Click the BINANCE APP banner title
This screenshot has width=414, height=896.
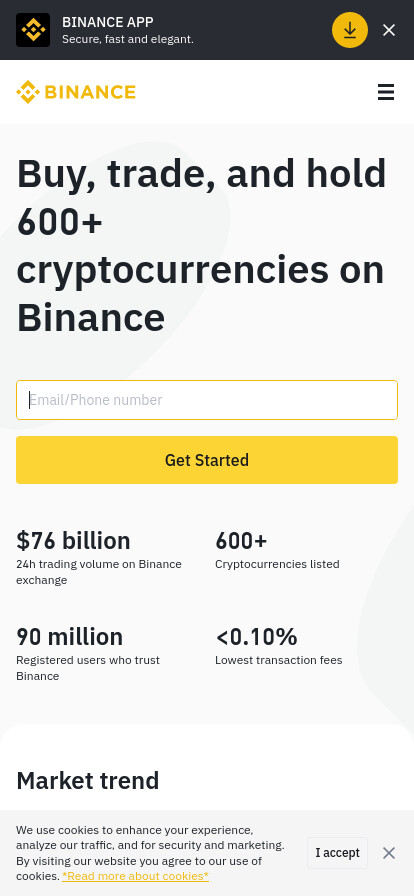coord(108,22)
